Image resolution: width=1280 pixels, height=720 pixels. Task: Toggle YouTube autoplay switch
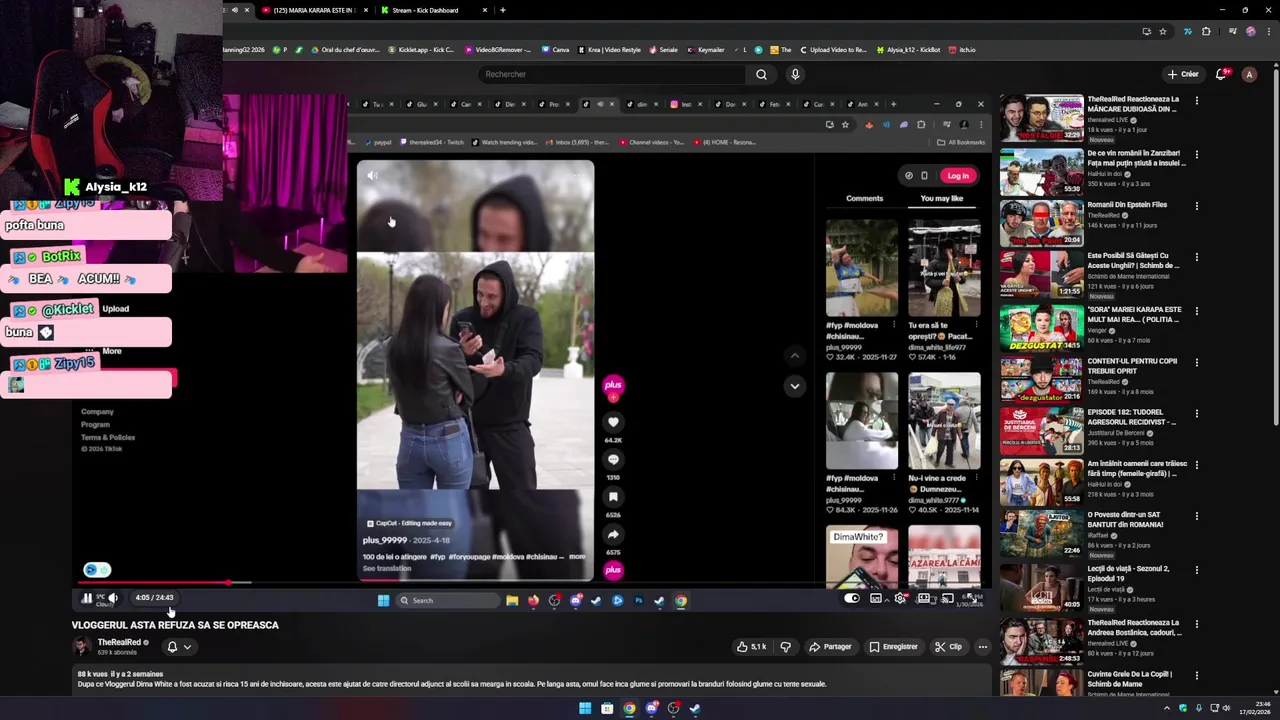coord(852,598)
